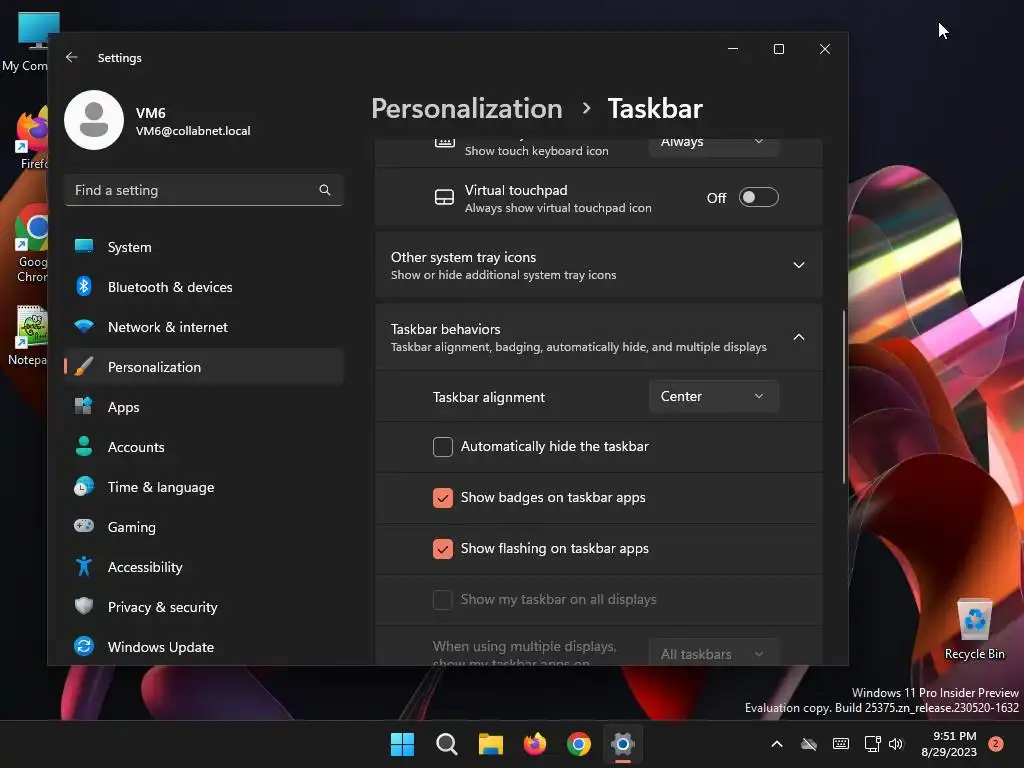
Task: Open the touch keyboard Always dropdown
Action: click(x=714, y=147)
